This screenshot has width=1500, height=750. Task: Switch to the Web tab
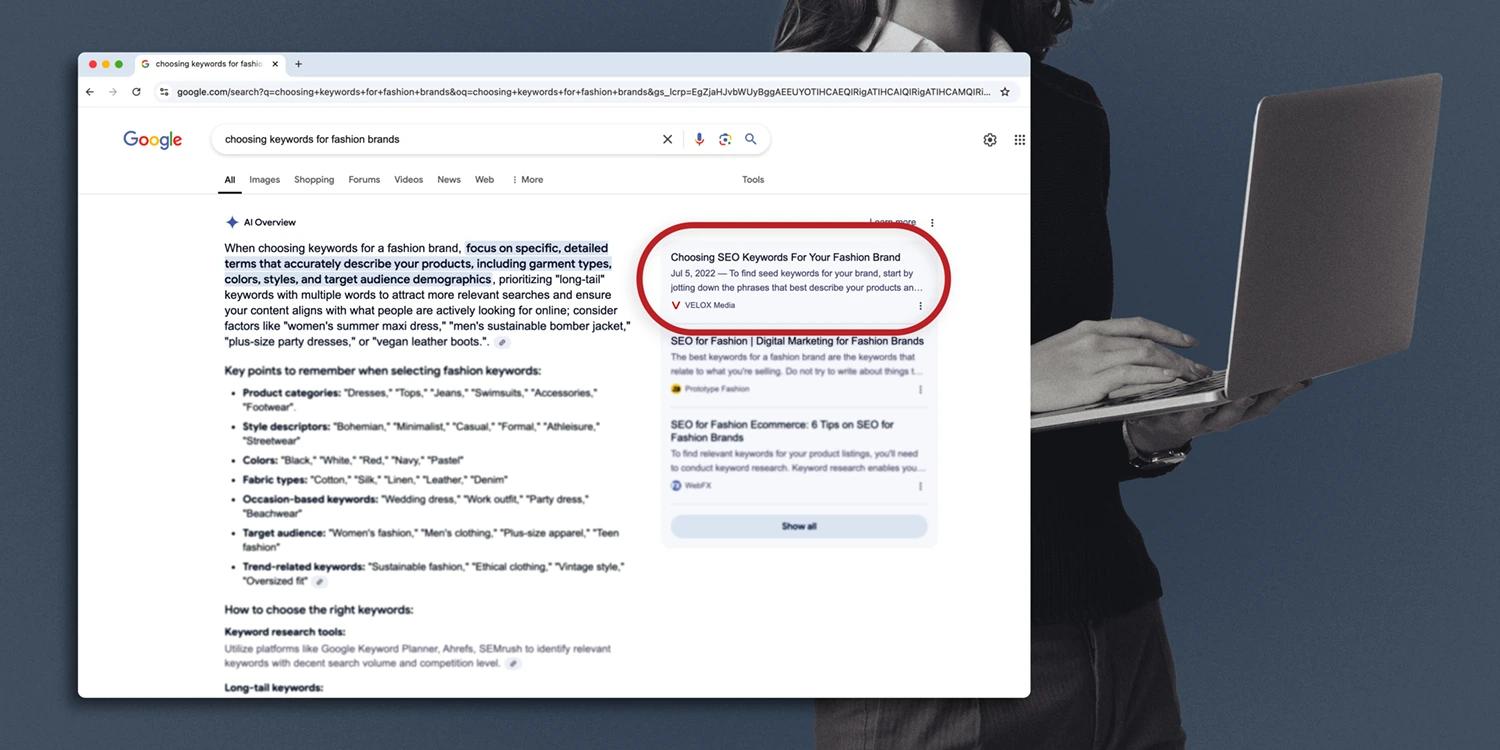click(x=484, y=180)
